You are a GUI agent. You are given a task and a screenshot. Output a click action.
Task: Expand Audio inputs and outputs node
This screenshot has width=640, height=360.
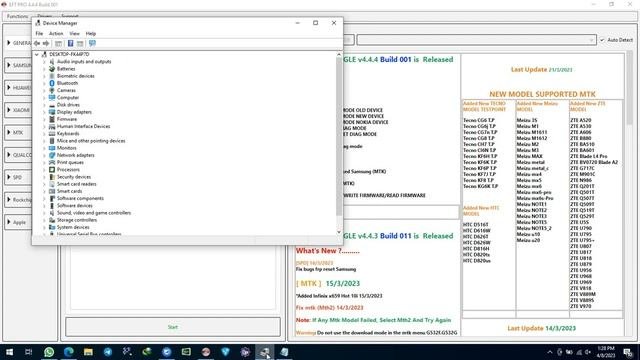click(44, 62)
